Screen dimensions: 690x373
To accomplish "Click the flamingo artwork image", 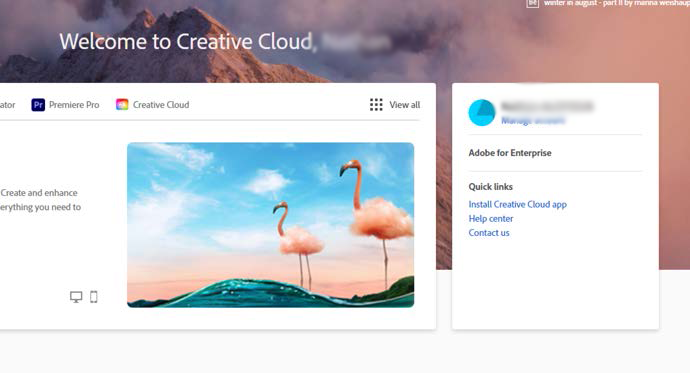I will click(x=271, y=225).
